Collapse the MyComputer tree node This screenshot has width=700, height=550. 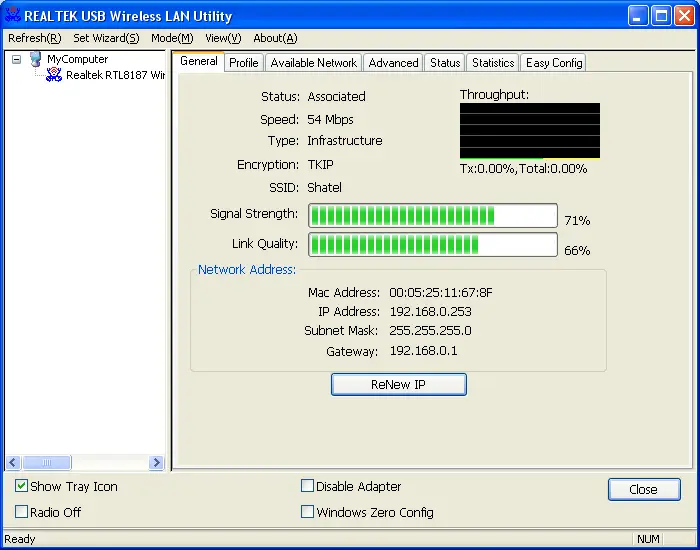click(16, 60)
